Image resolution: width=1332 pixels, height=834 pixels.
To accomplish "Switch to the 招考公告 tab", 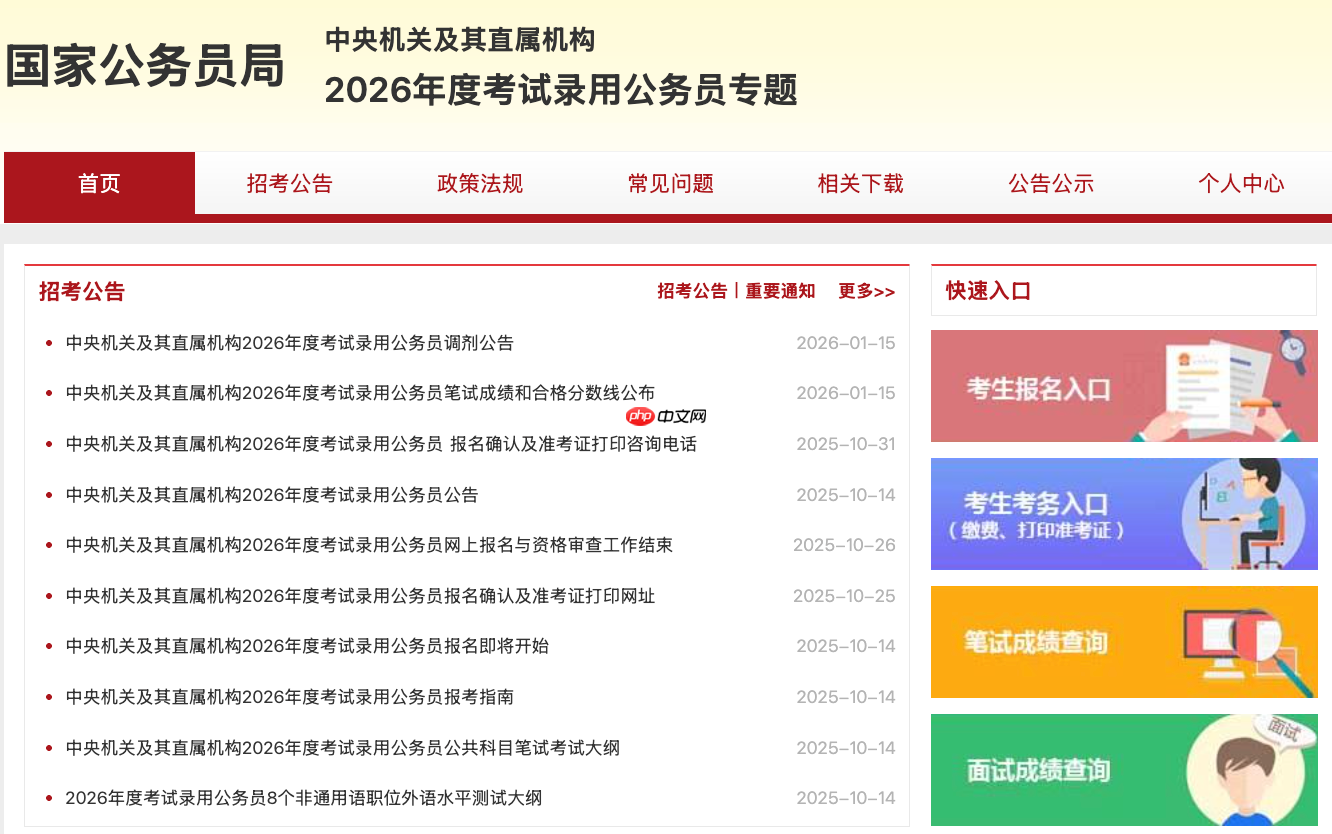I will [x=289, y=184].
